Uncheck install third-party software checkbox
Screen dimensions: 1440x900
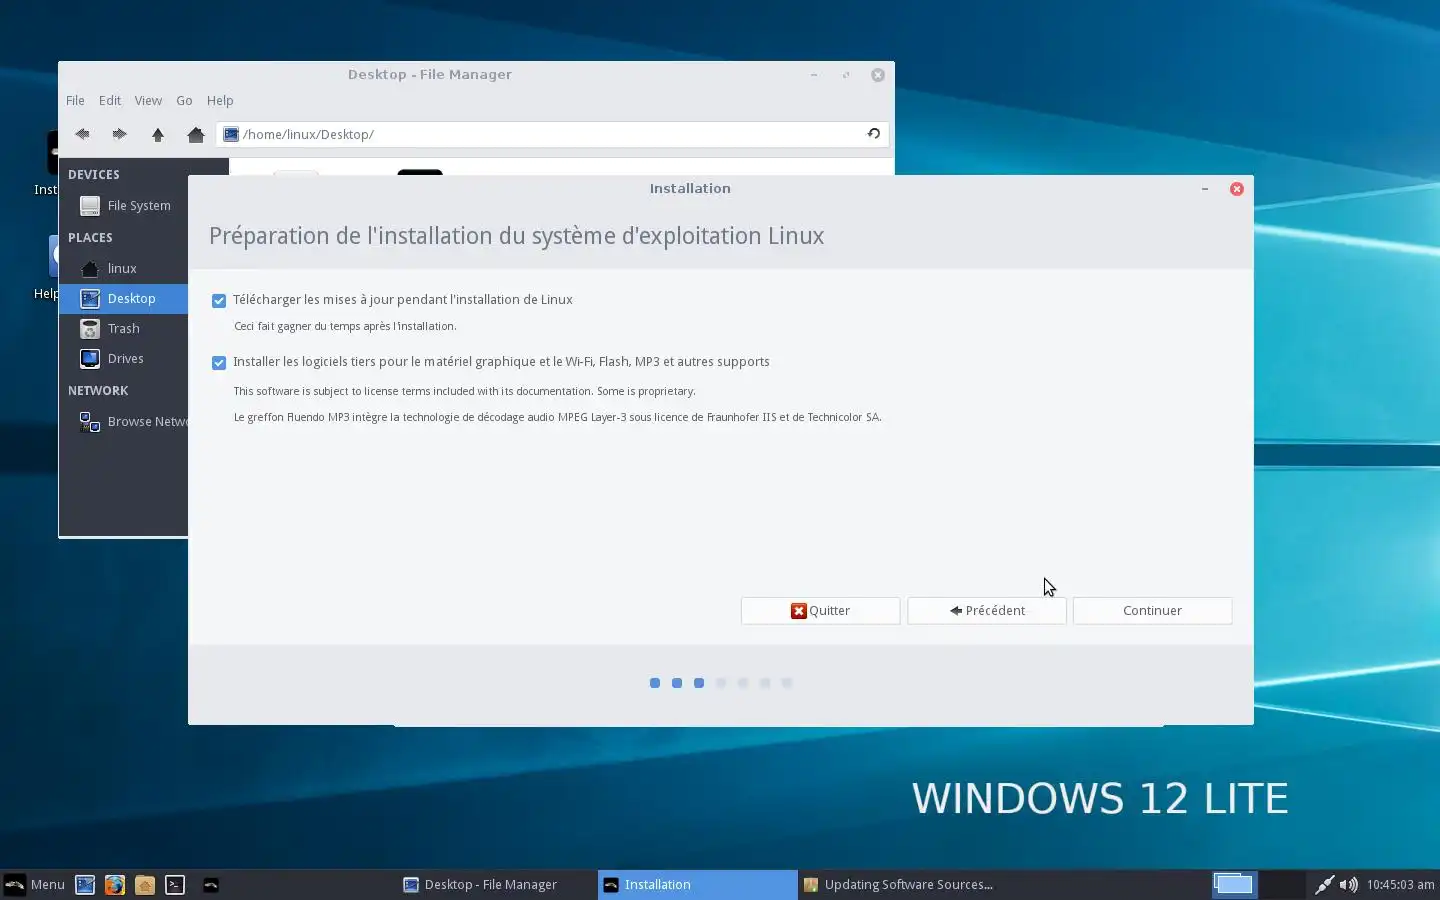pos(219,363)
